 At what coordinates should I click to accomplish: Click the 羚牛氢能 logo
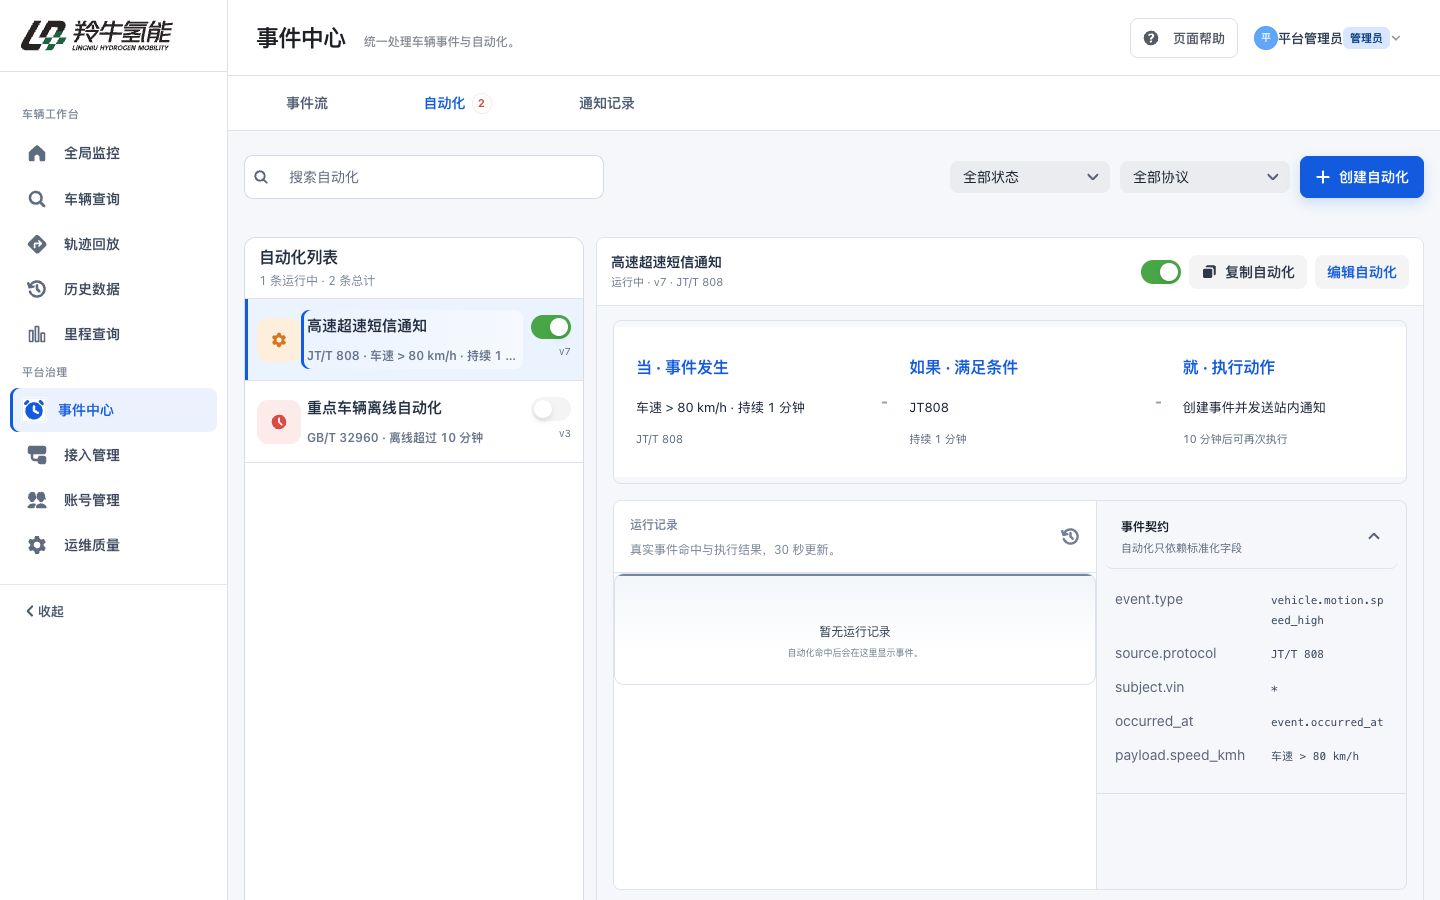click(96, 35)
